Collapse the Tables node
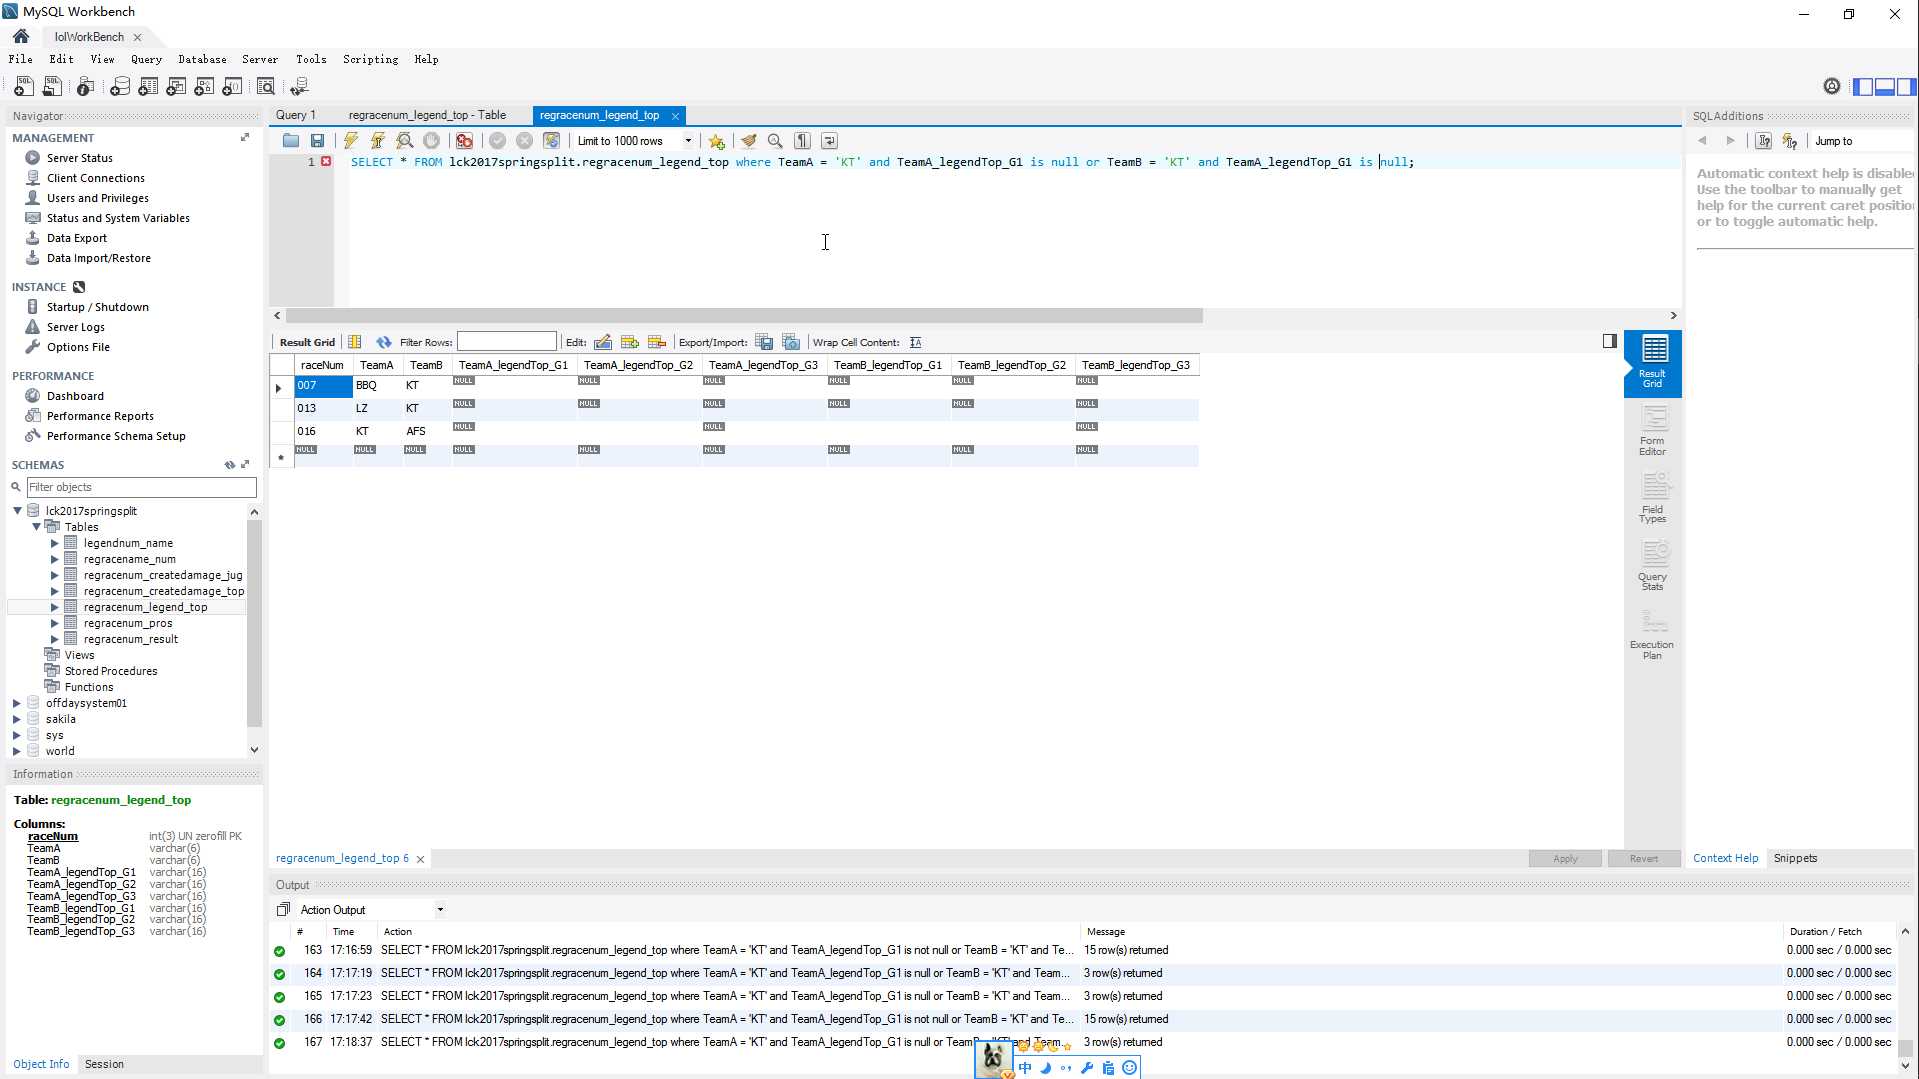 pos(36,527)
